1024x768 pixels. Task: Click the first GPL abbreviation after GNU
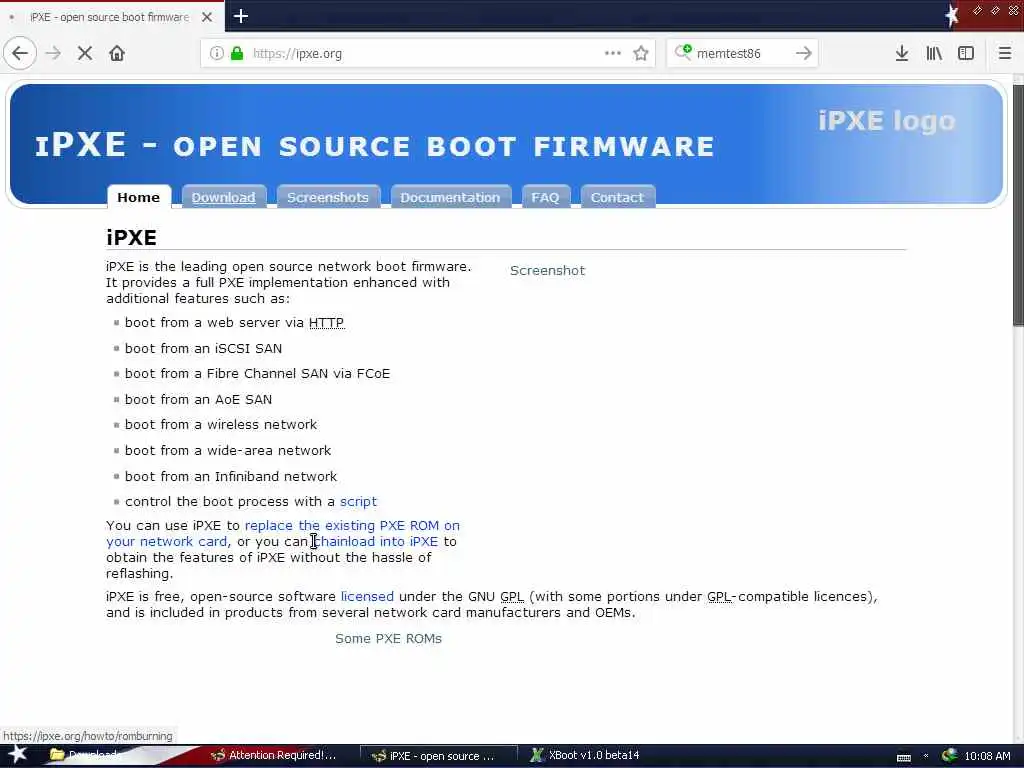pos(512,597)
